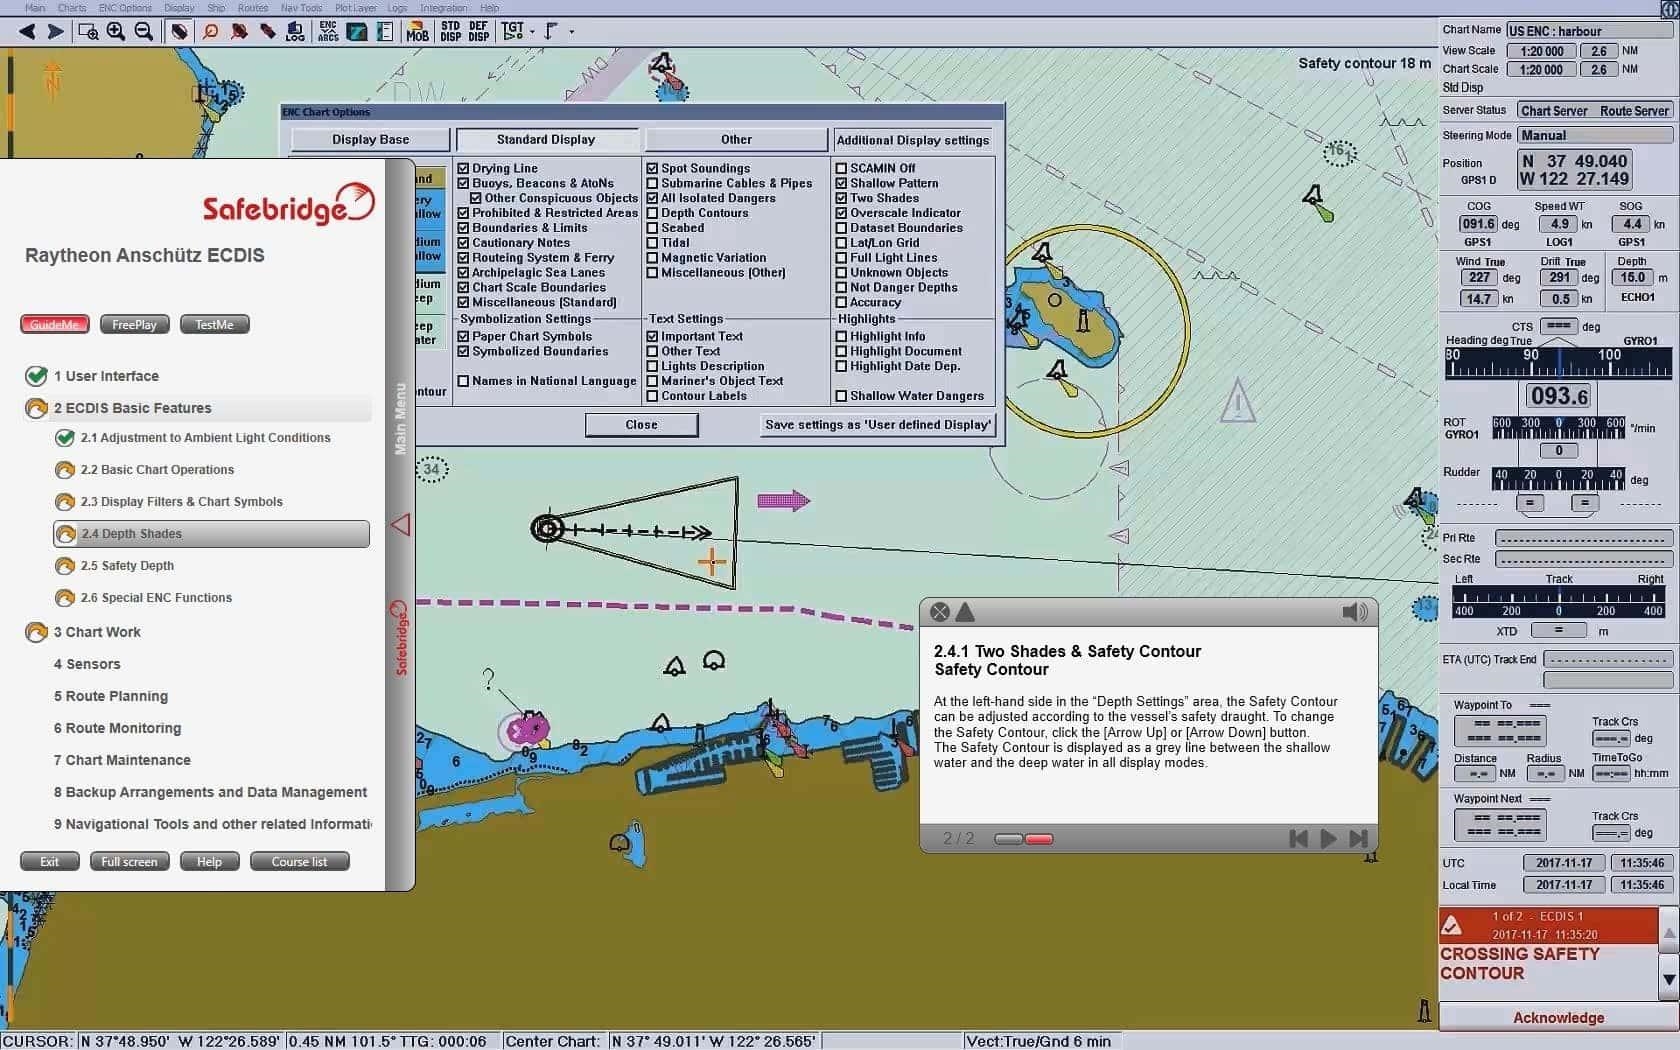The width and height of the screenshot is (1680, 1050).
Task: Enable the SCAMIN Off checkbox
Action: pos(841,167)
